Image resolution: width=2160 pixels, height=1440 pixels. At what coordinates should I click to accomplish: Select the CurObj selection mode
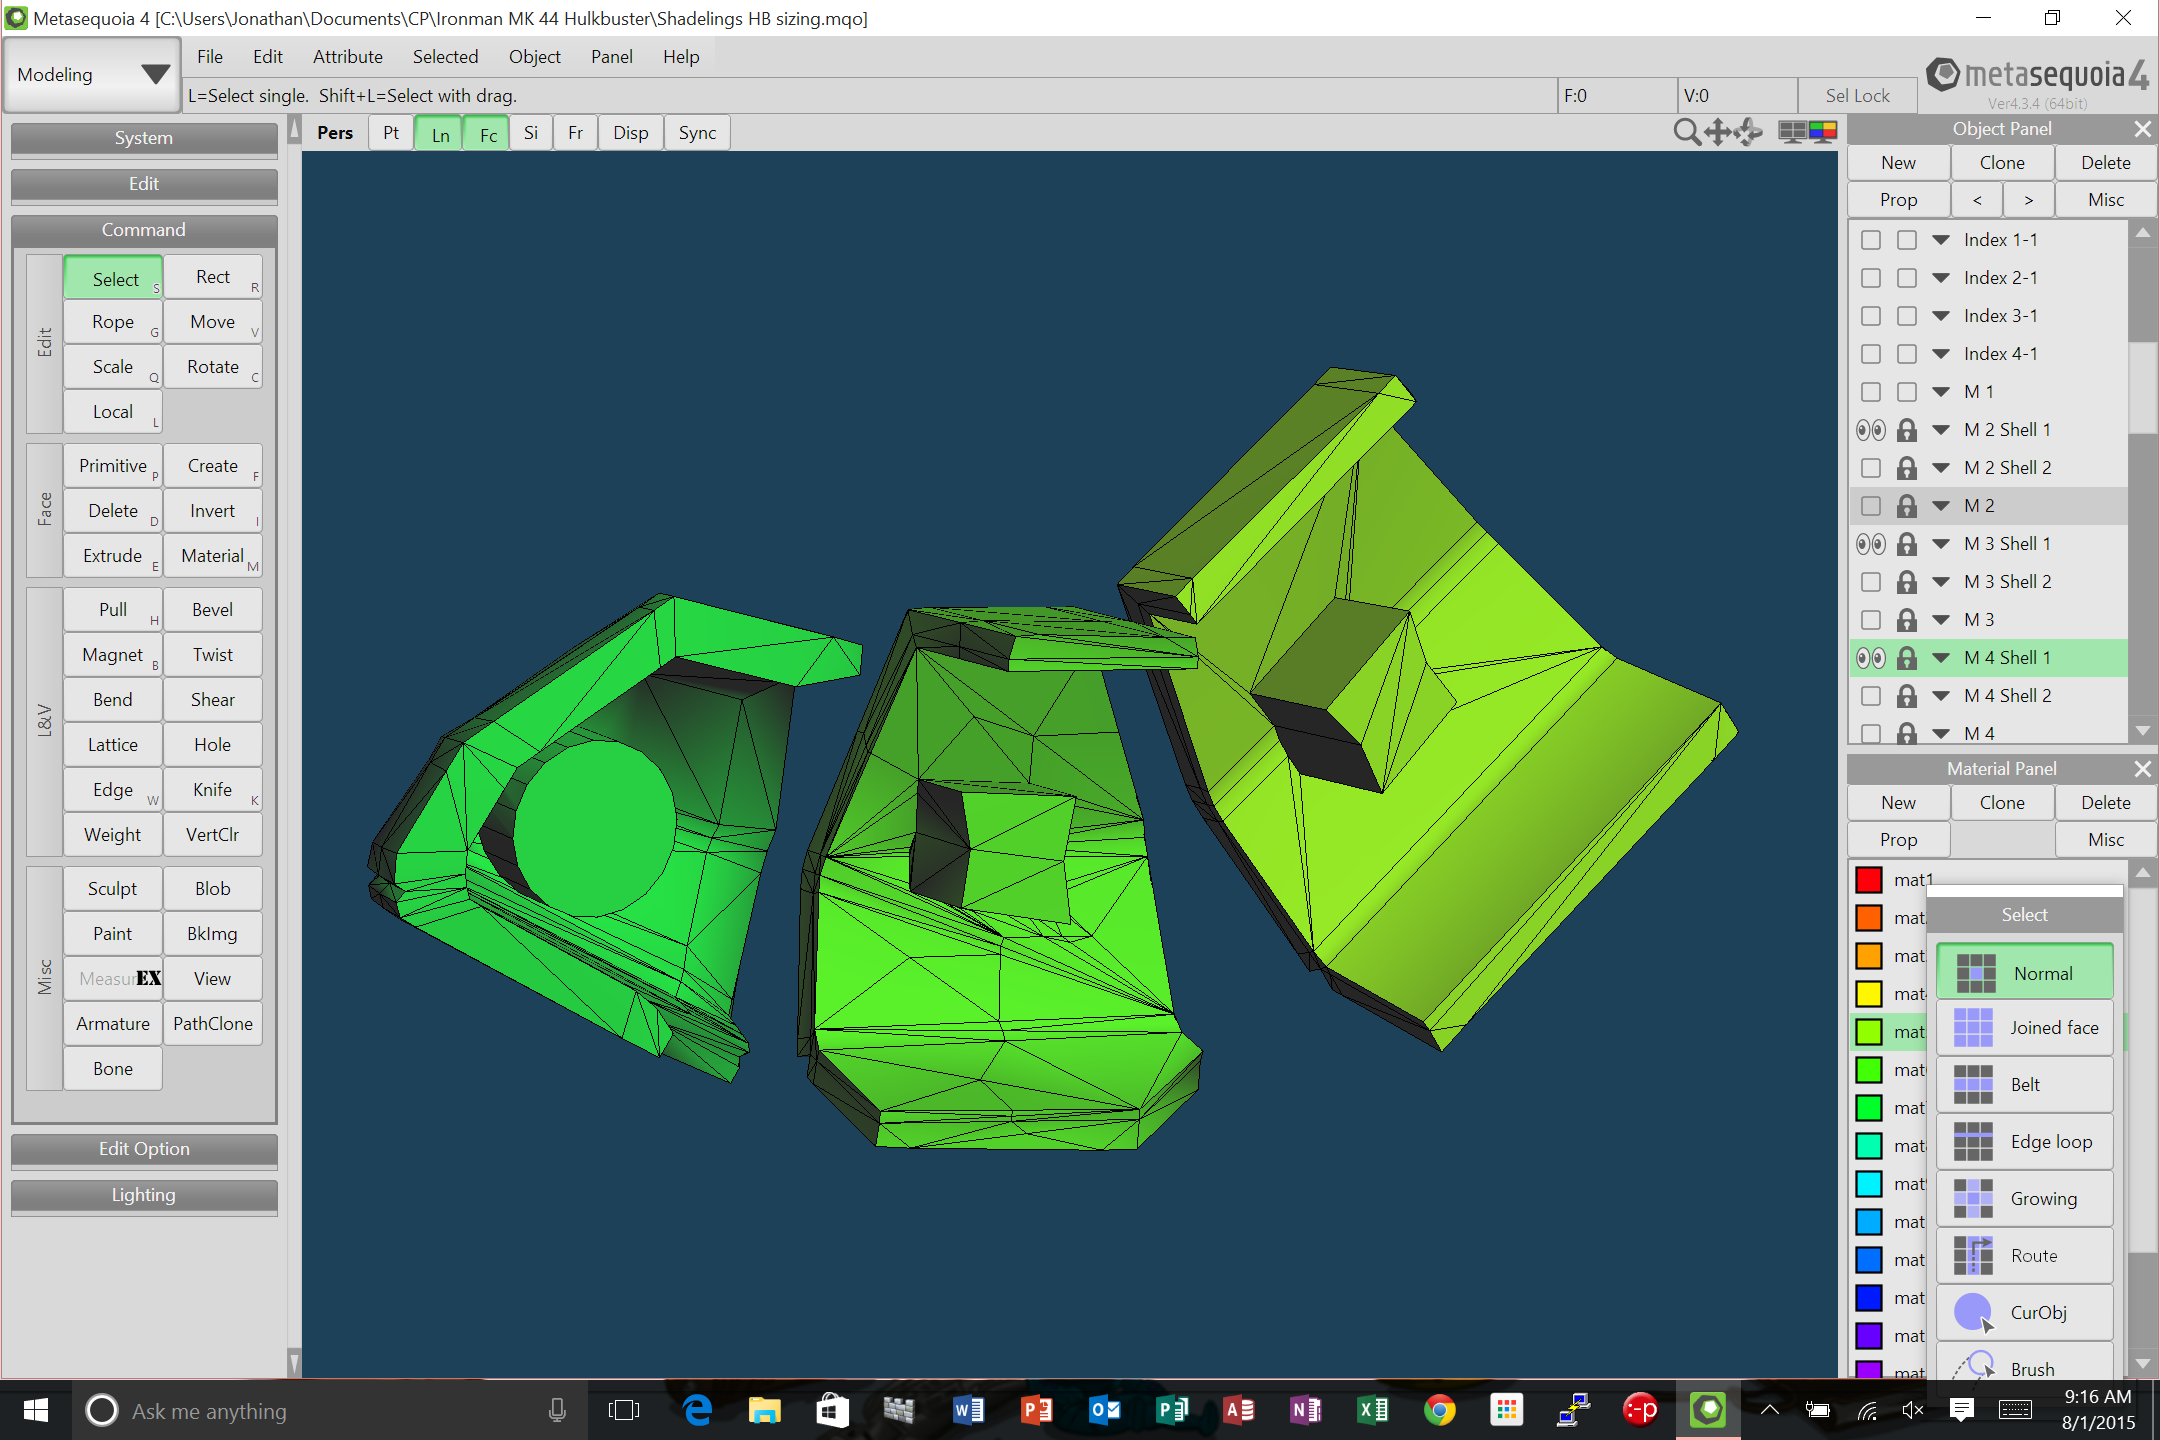click(2025, 1313)
